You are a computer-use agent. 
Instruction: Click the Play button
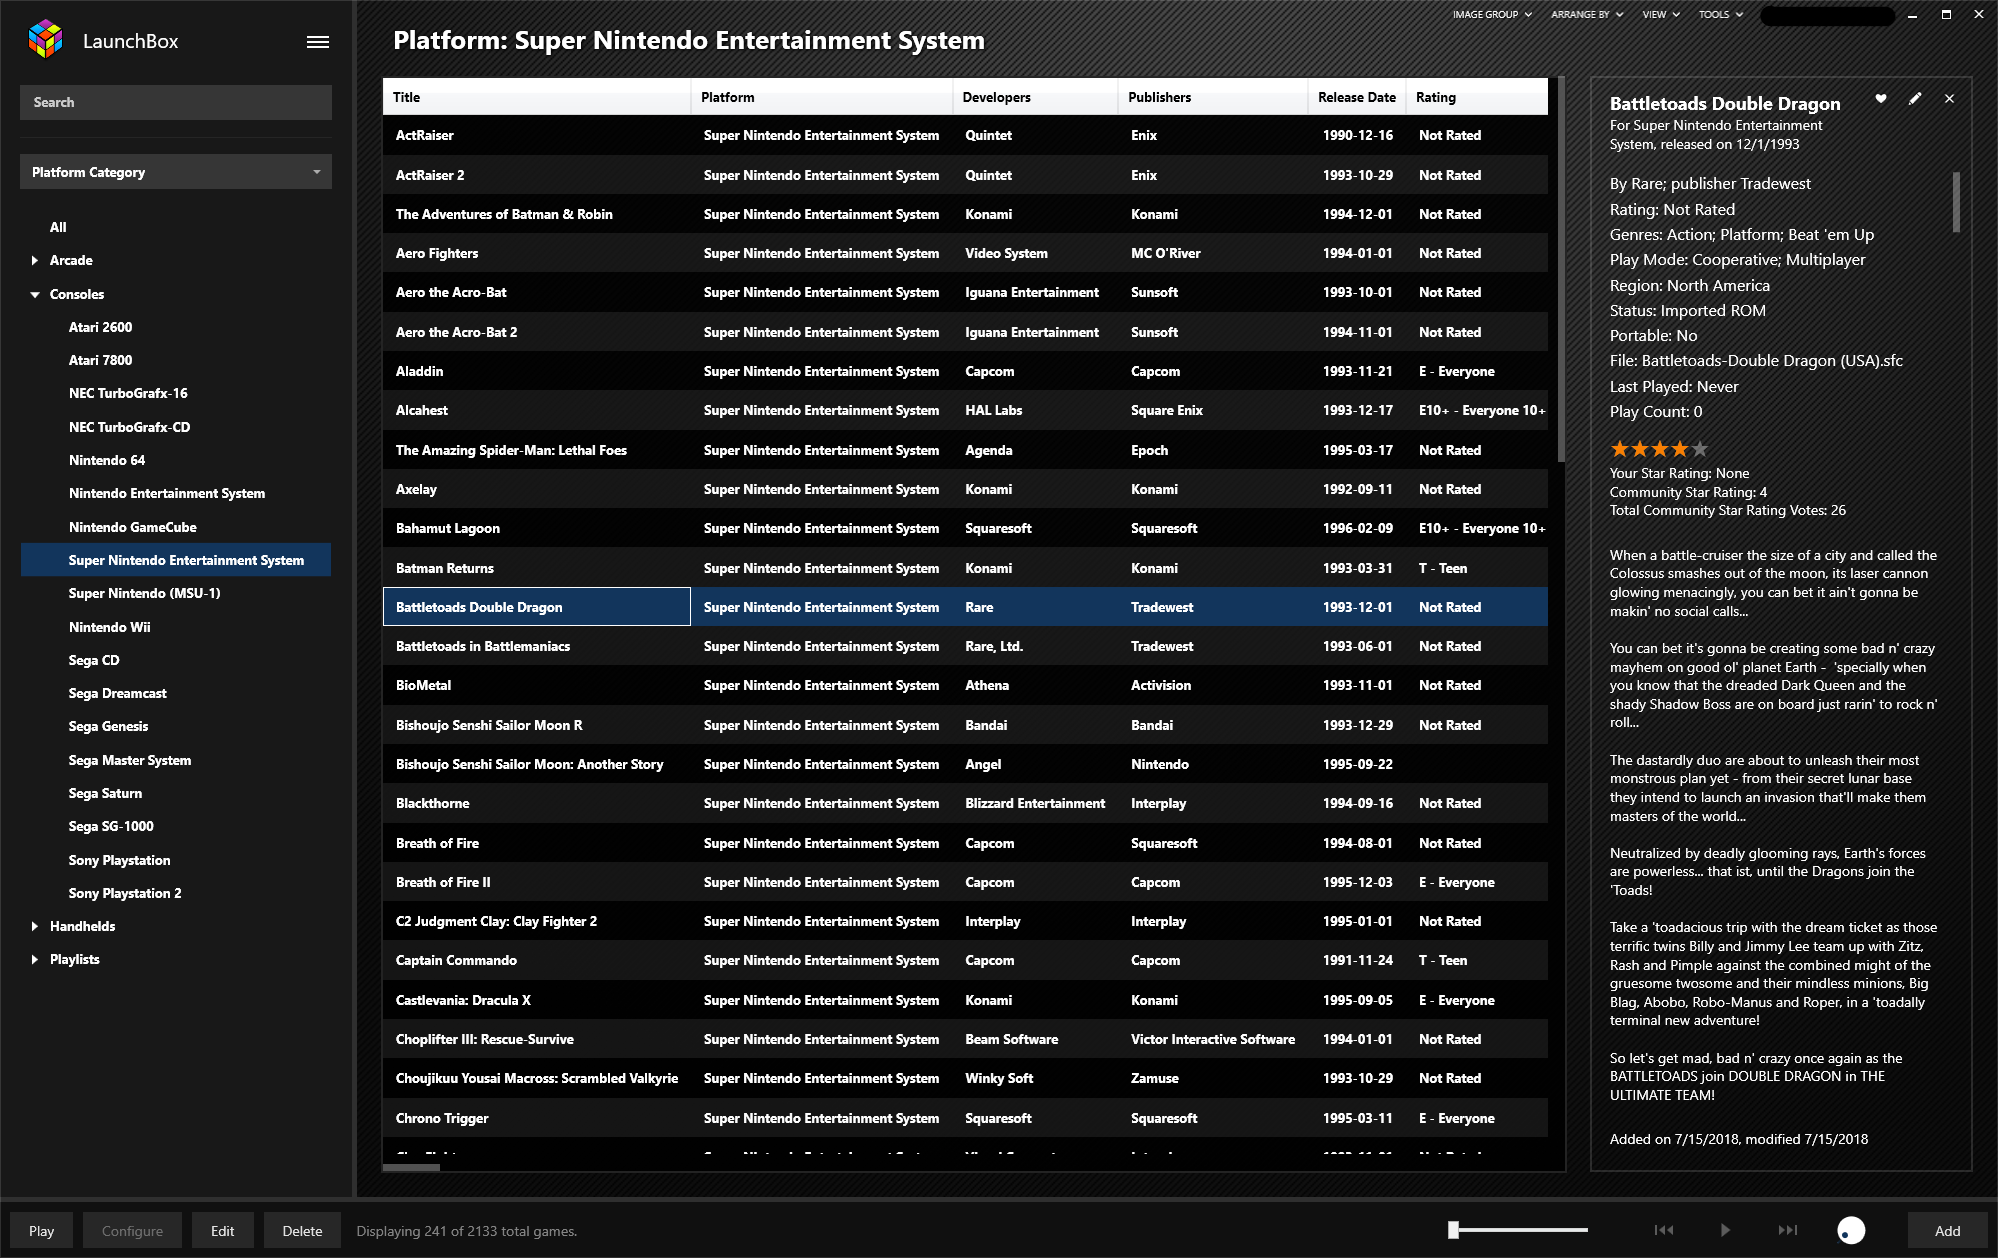pyautogui.click(x=41, y=1231)
